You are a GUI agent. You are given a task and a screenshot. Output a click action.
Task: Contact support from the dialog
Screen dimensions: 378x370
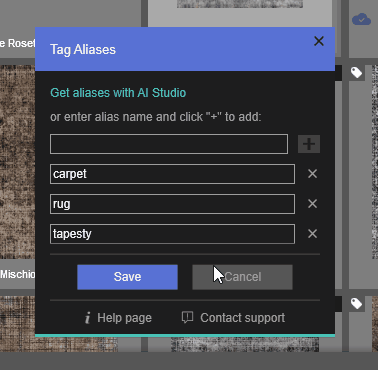tap(242, 318)
